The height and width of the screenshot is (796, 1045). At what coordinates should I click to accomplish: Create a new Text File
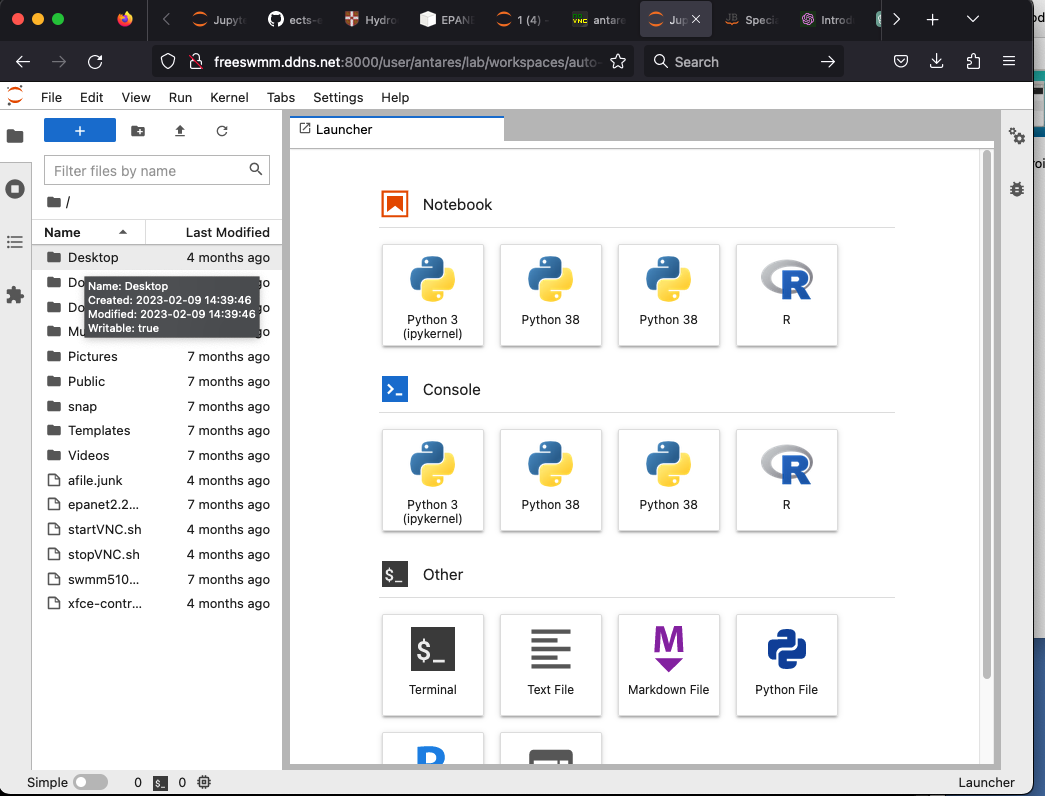550,665
